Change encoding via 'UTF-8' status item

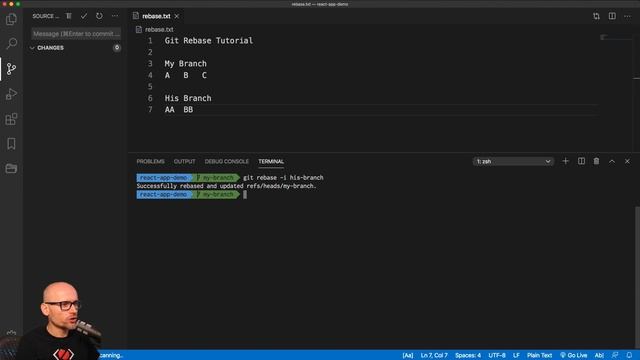pos(497,355)
